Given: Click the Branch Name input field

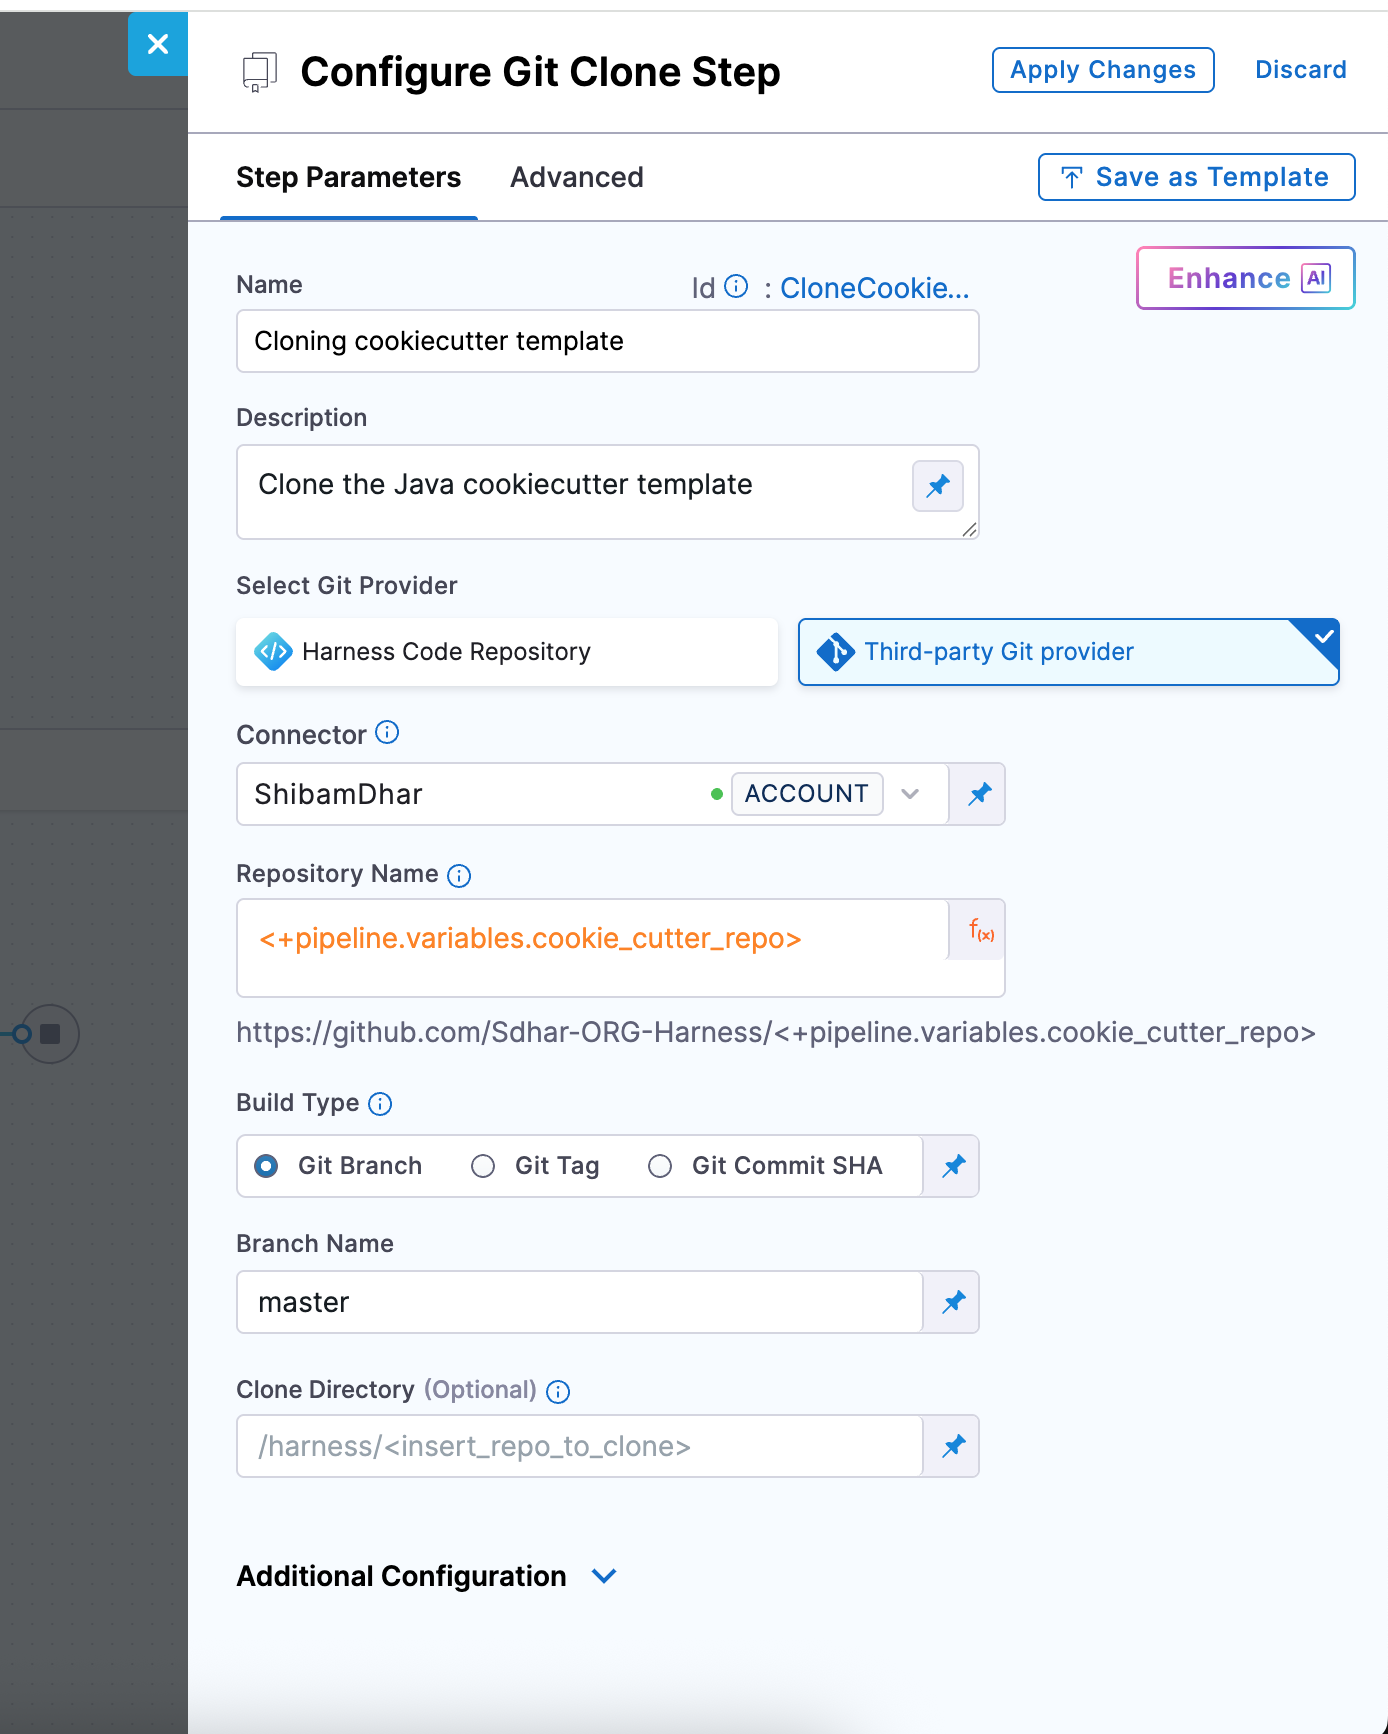Looking at the screenshot, I should click(x=580, y=1302).
